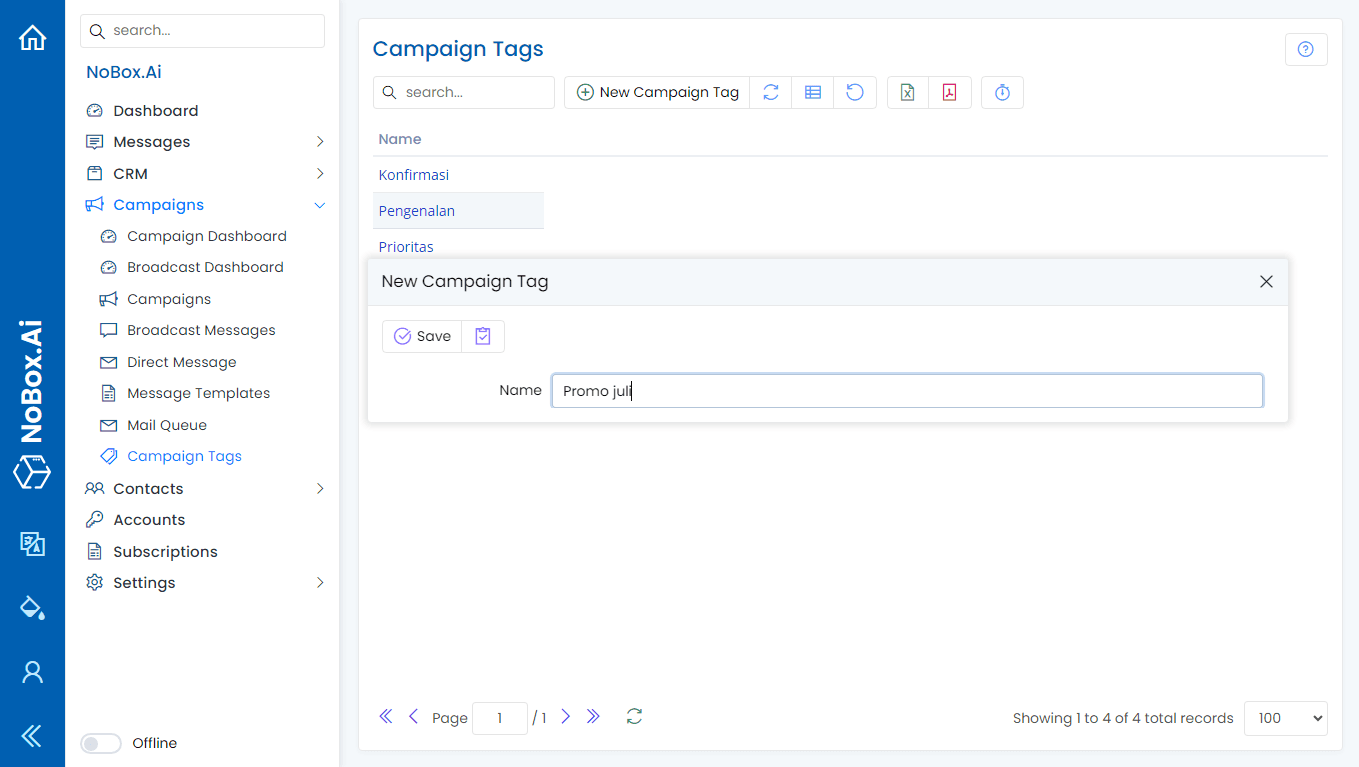Open the records-per-page dropdown showing 100

tap(1285, 718)
